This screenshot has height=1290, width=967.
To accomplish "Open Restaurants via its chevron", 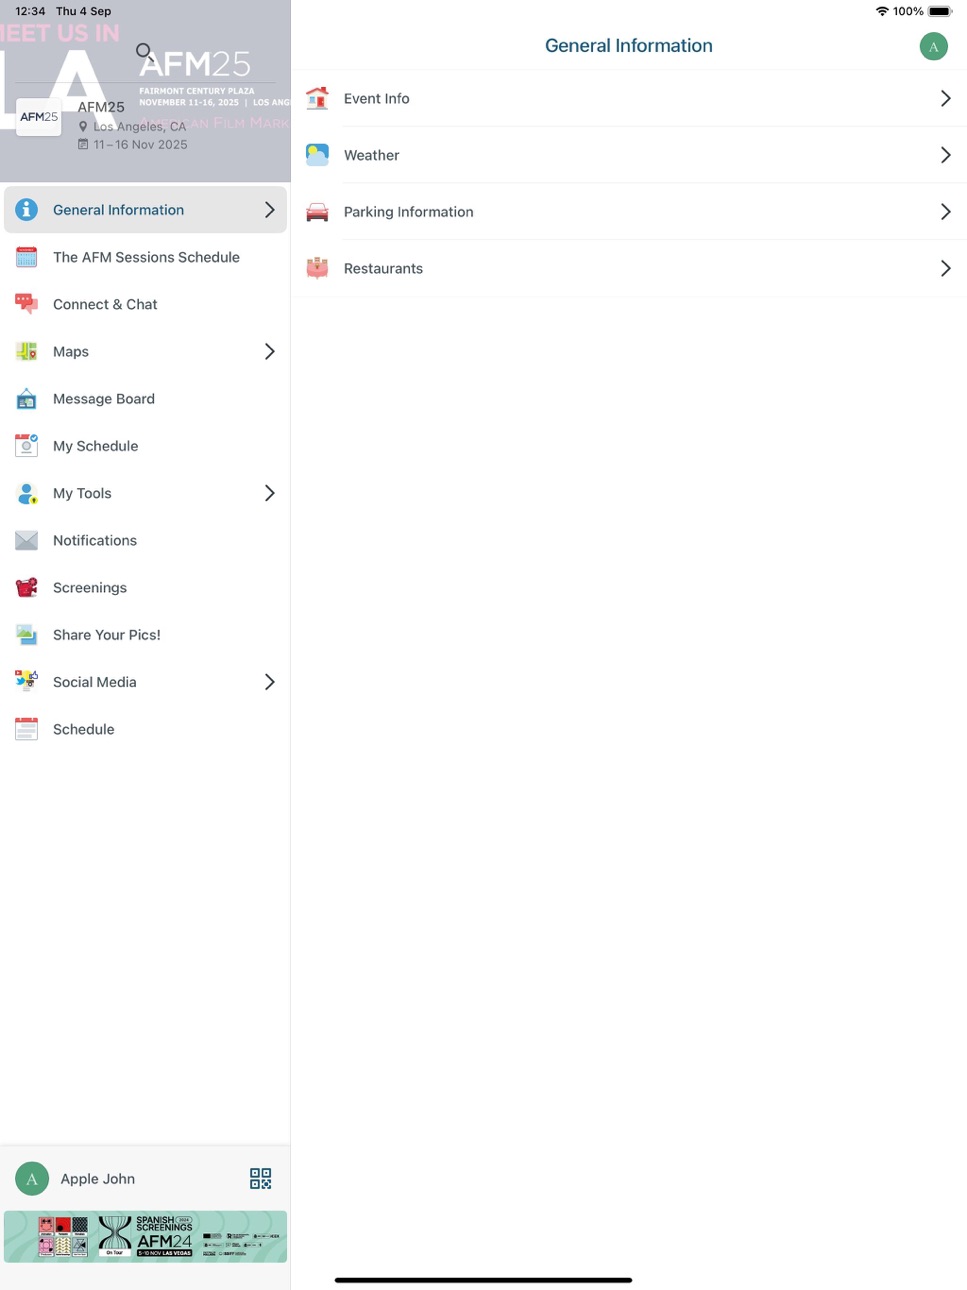I will pyautogui.click(x=945, y=268).
